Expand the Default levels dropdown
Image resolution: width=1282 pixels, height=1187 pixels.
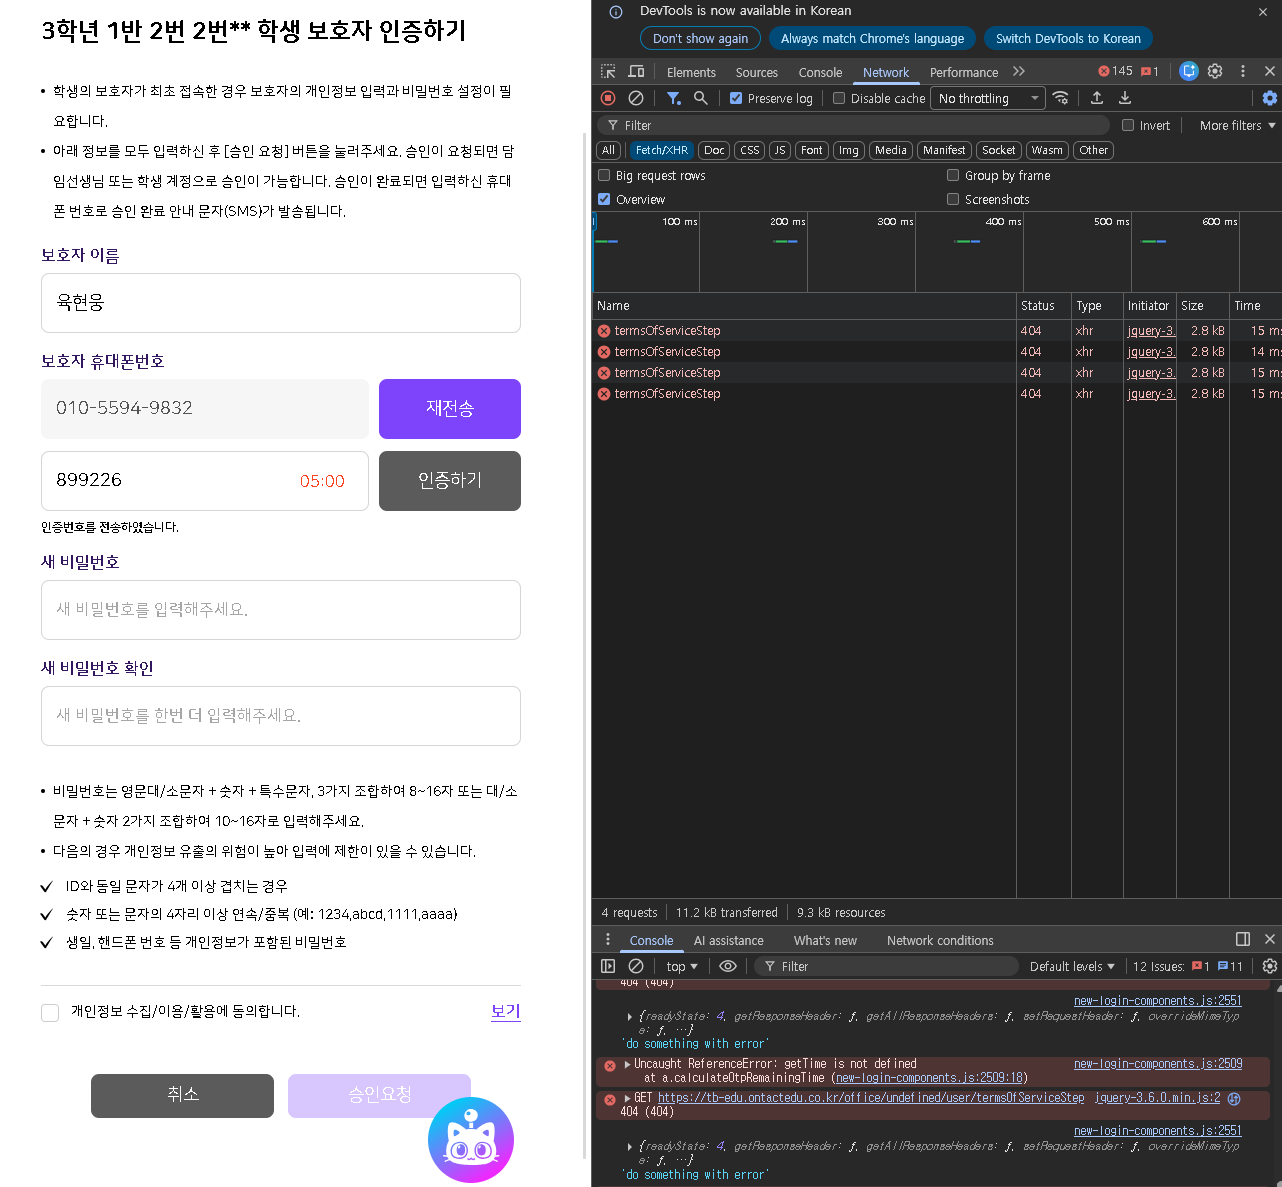(1071, 966)
